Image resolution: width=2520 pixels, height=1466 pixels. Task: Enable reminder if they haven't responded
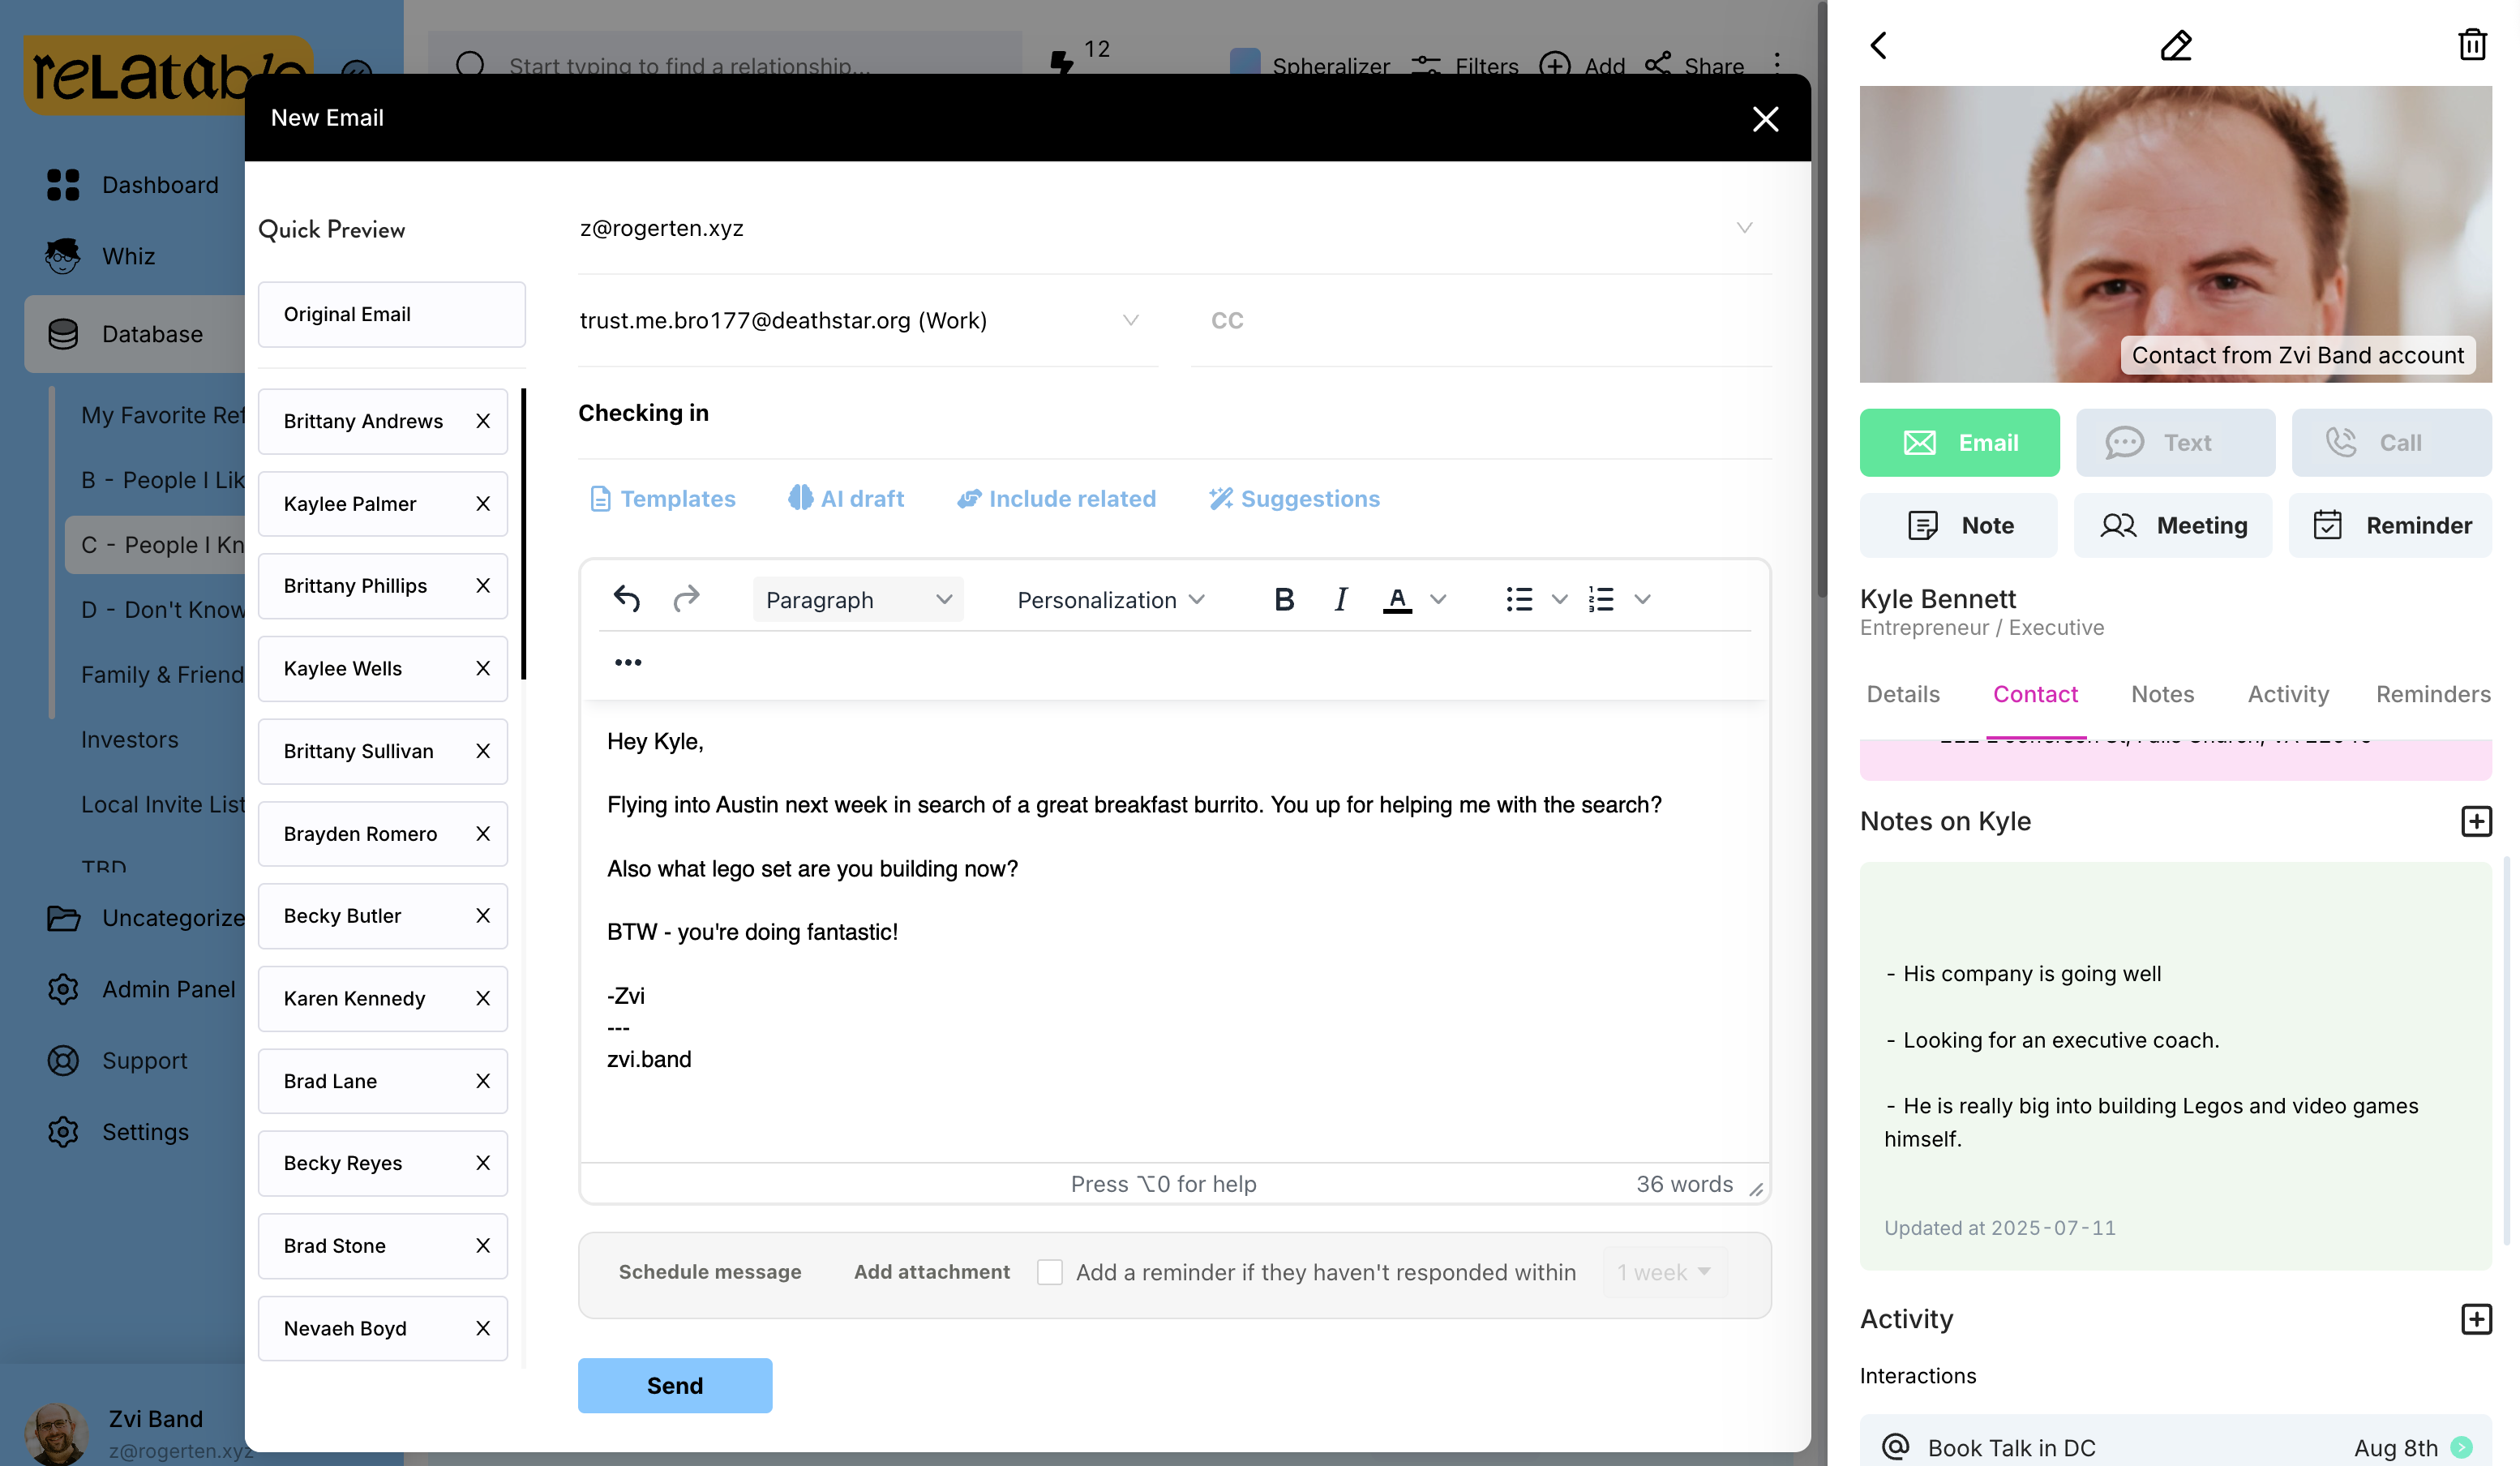tap(1050, 1271)
